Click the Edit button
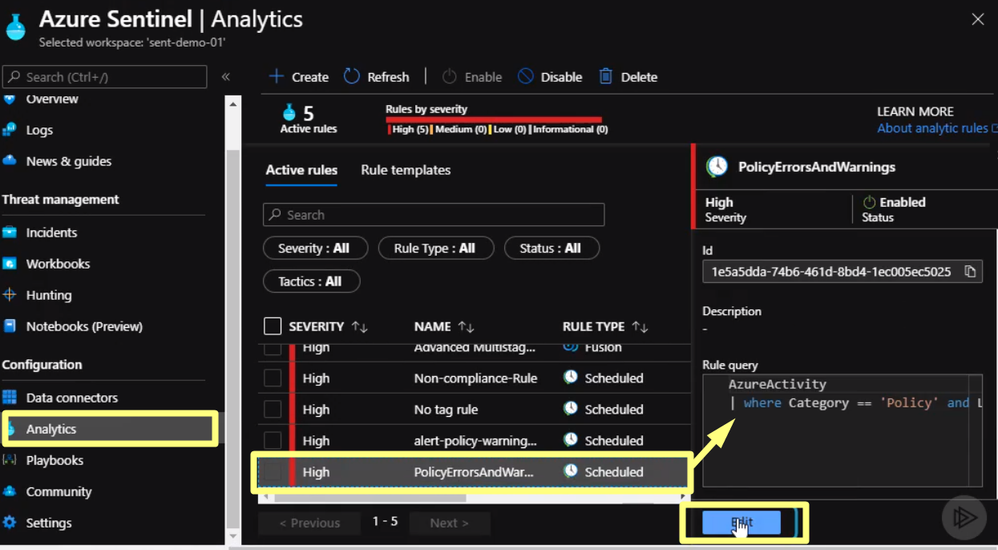The height and width of the screenshot is (550, 998). coord(741,523)
